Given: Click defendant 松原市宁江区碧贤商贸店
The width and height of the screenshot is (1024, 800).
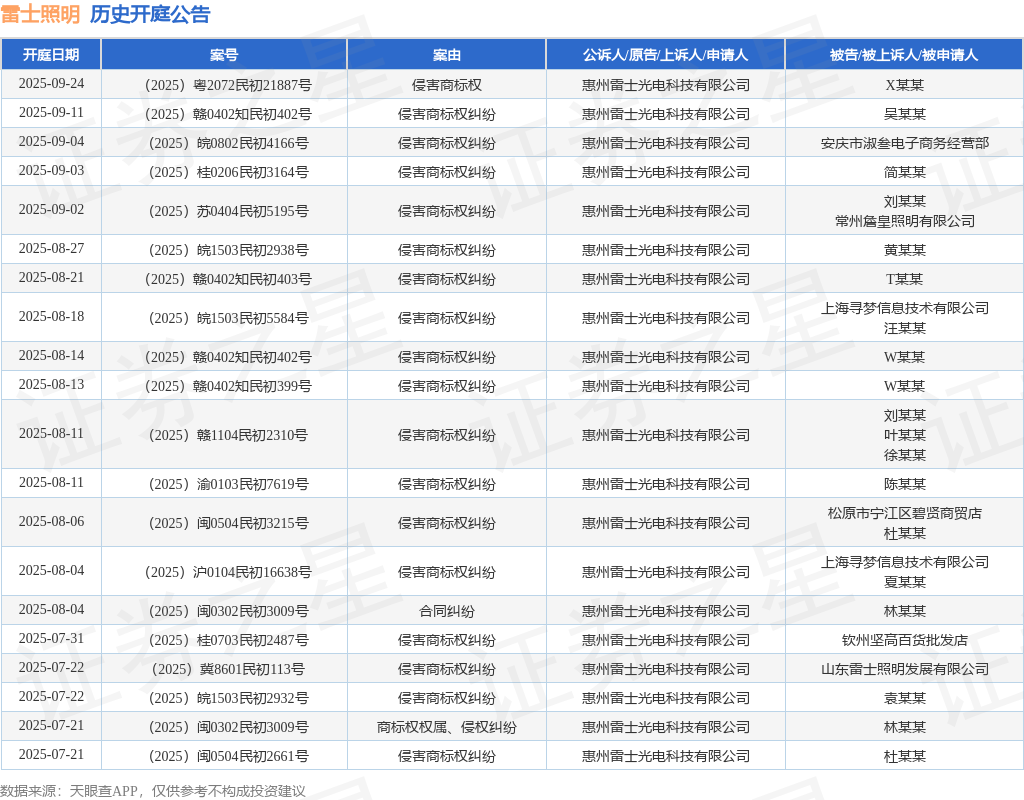Looking at the screenshot, I should (904, 513).
